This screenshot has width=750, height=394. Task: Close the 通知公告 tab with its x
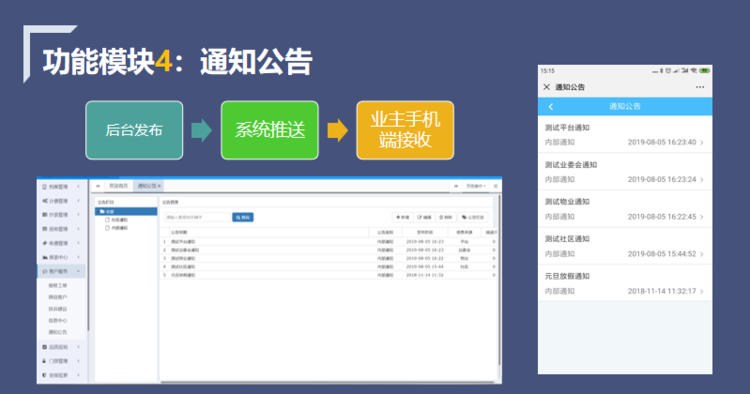[x=159, y=186]
